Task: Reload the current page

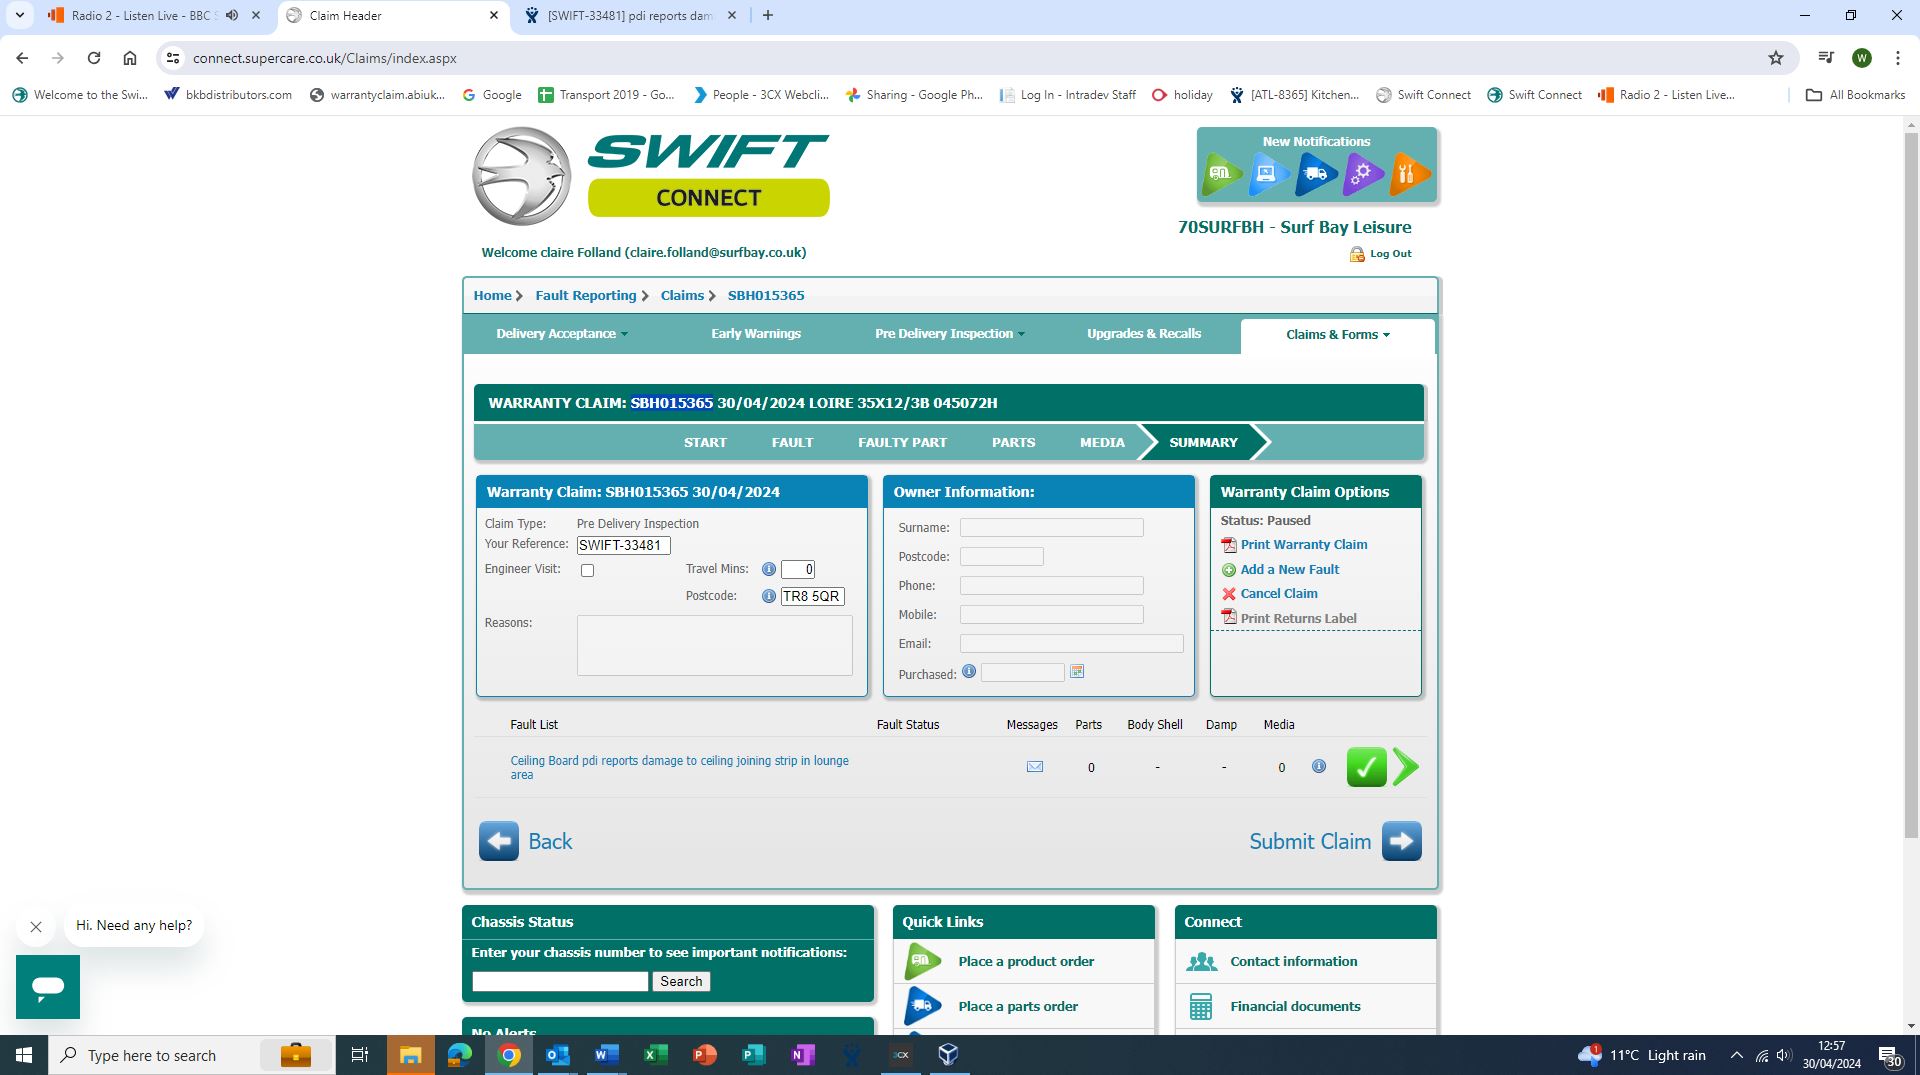Action: click(94, 58)
